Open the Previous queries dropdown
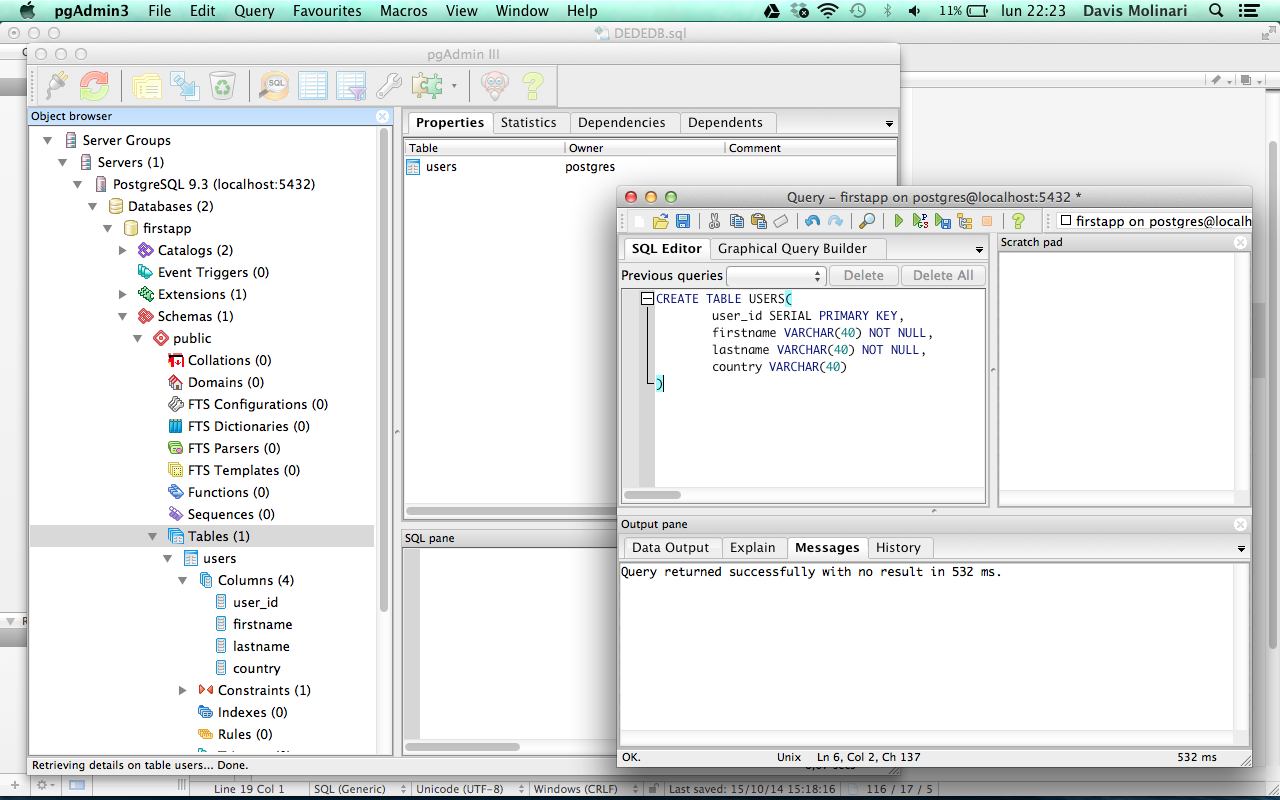The height and width of the screenshot is (800, 1280). click(776, 276)
